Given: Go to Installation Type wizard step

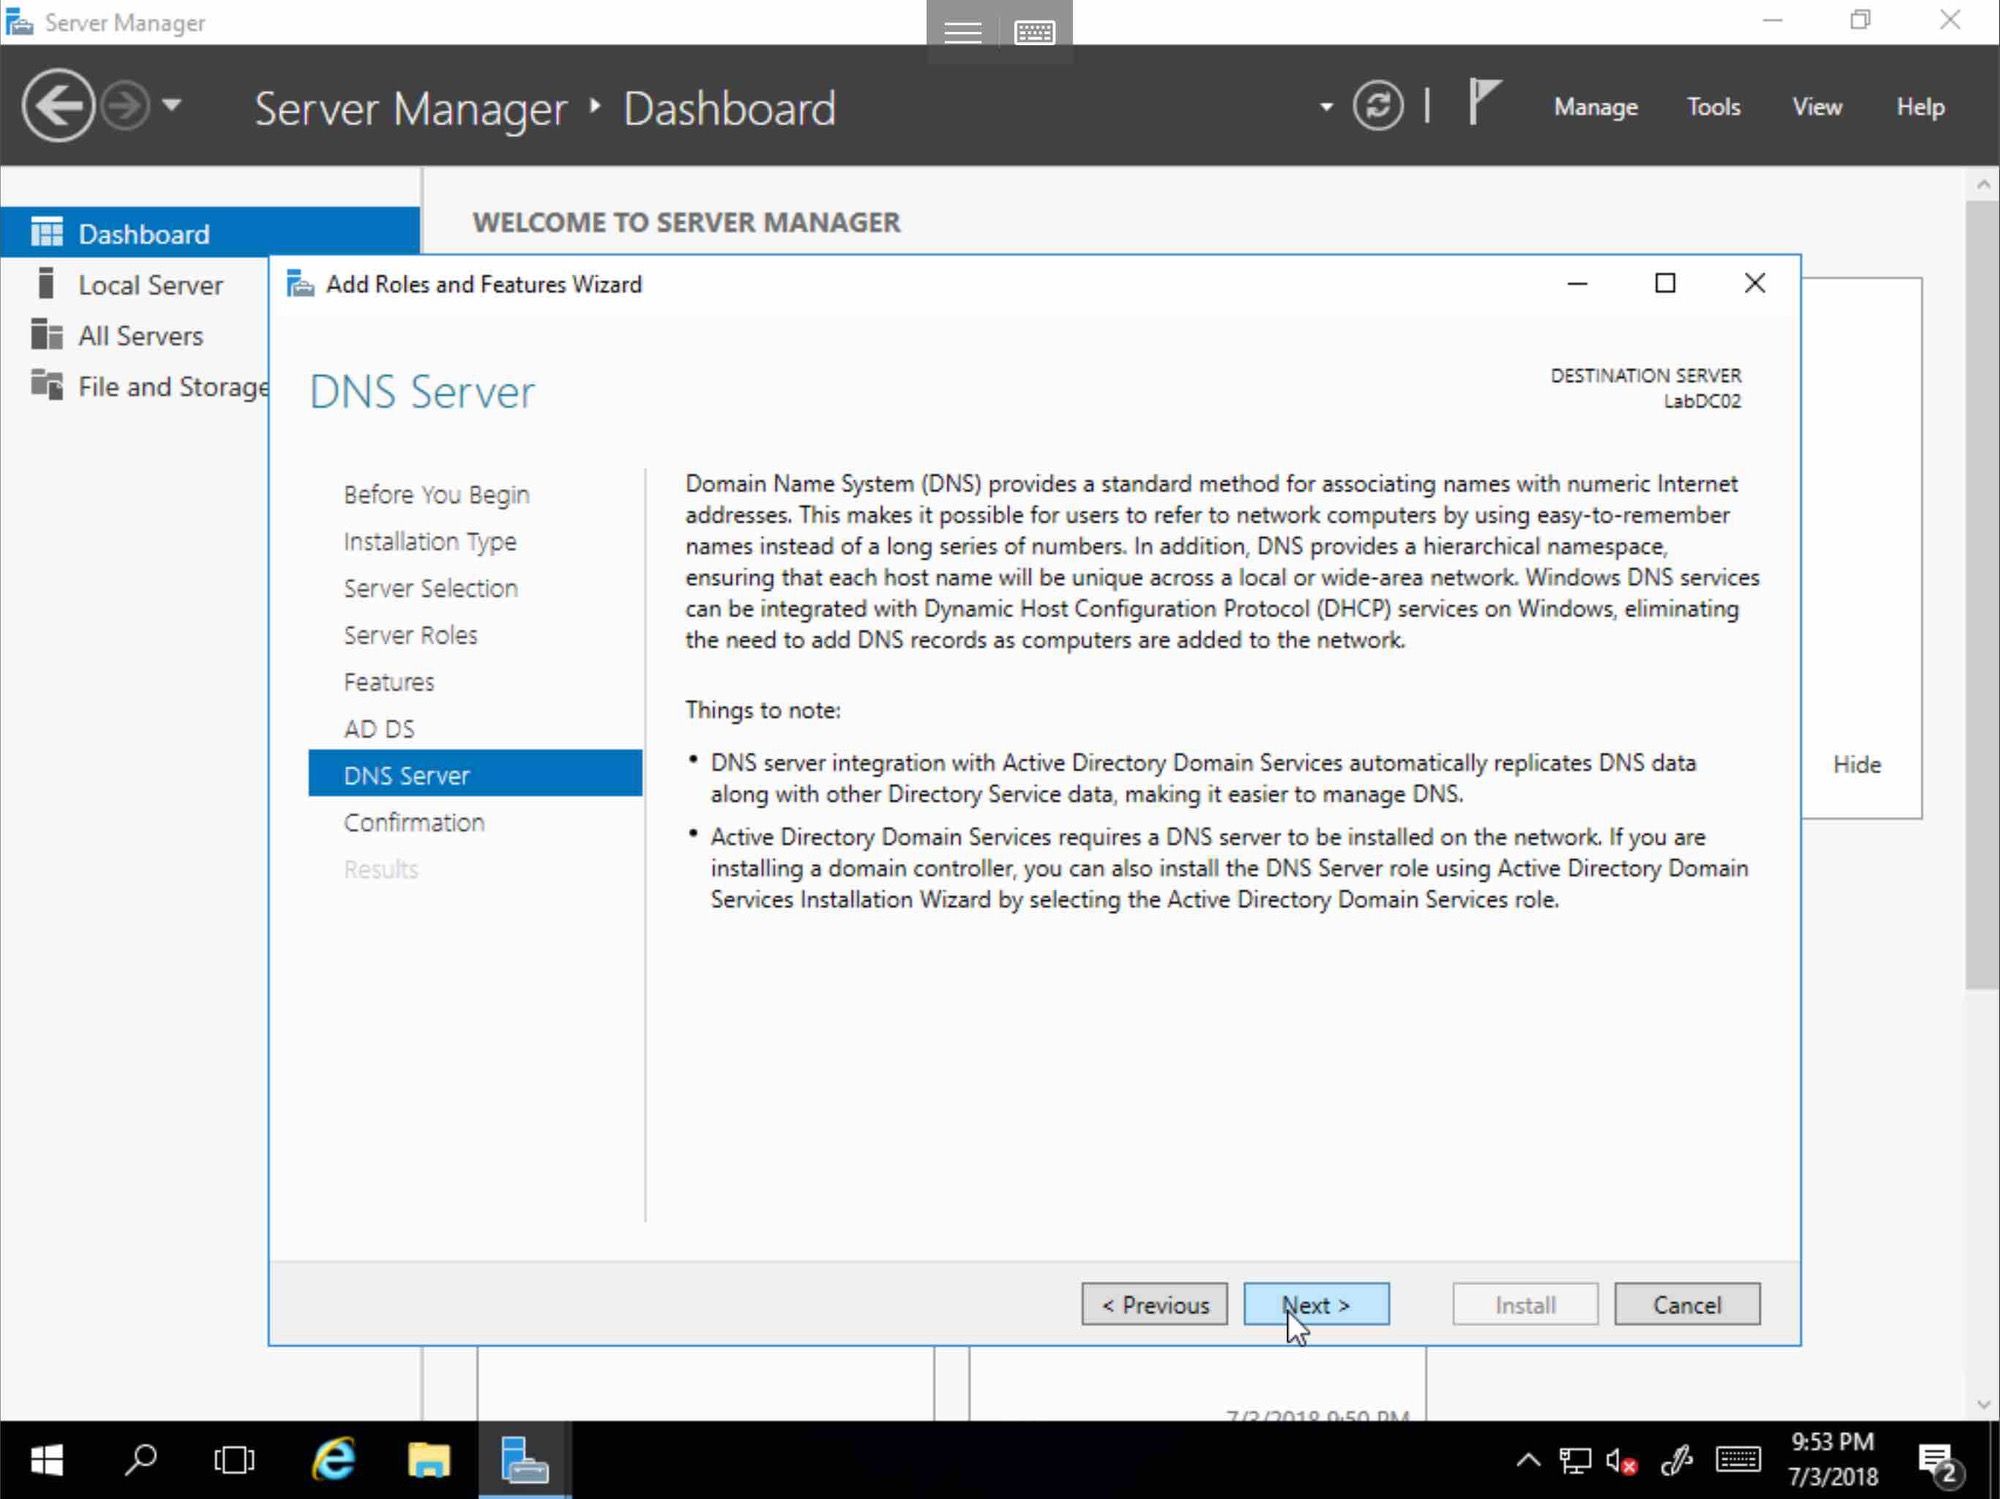Looking at the screenshot, I should click(x=430, y=541).
